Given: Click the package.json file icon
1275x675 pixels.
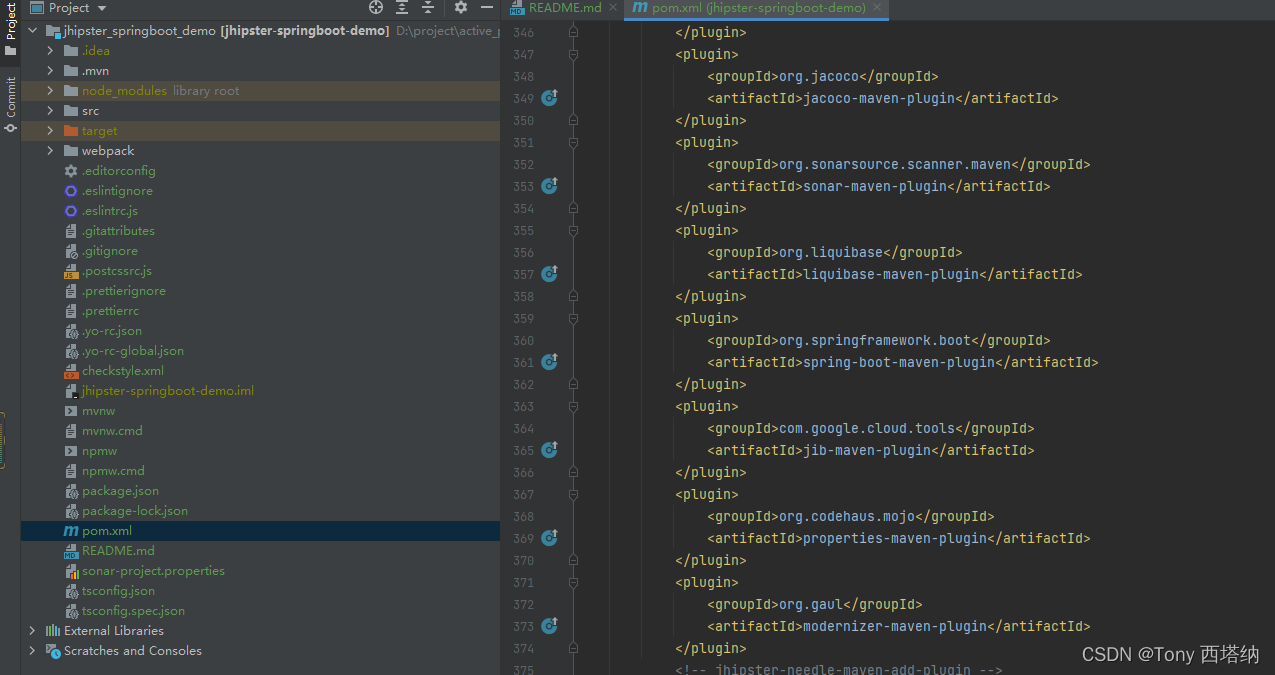Looking at the screenshot, I should click(71, 491).
